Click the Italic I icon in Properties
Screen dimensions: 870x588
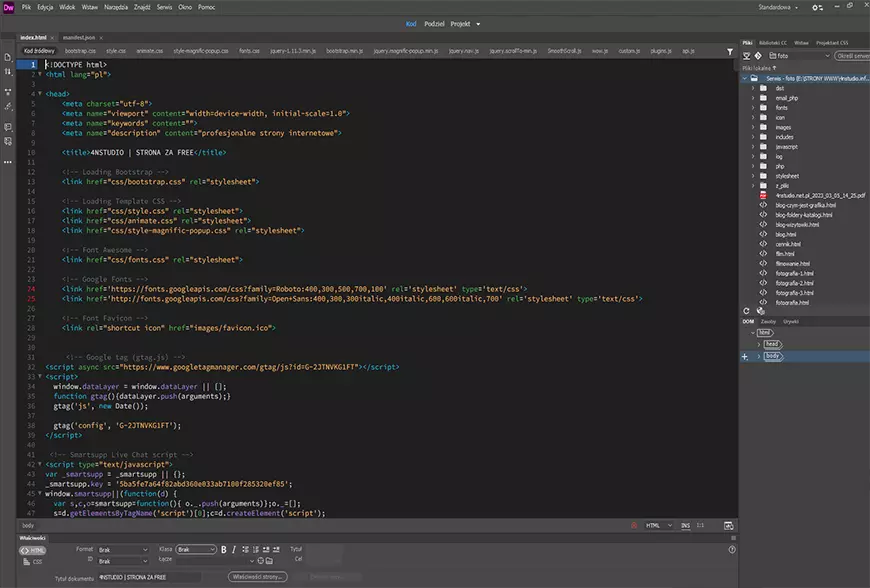(234, 550)
